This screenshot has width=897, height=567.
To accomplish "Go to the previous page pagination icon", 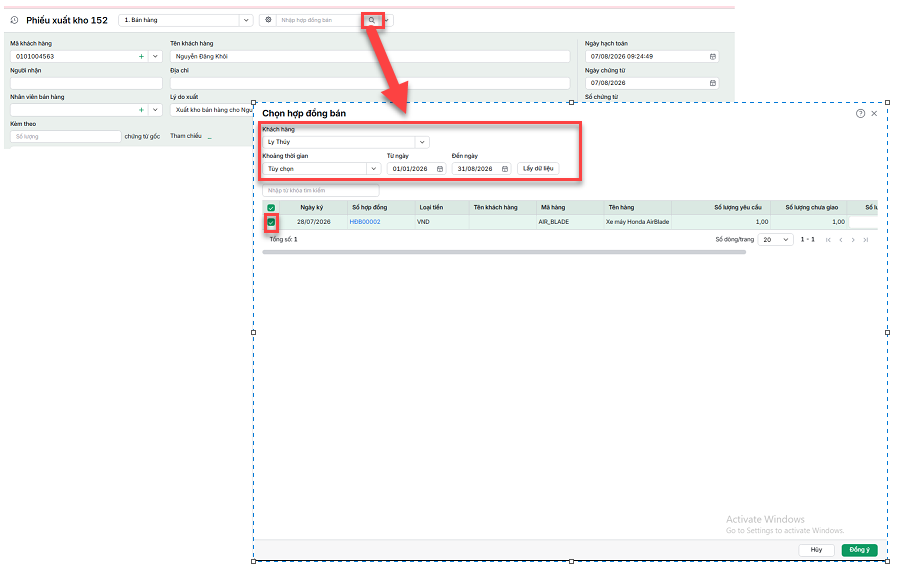I will click(x=841, y=240).
